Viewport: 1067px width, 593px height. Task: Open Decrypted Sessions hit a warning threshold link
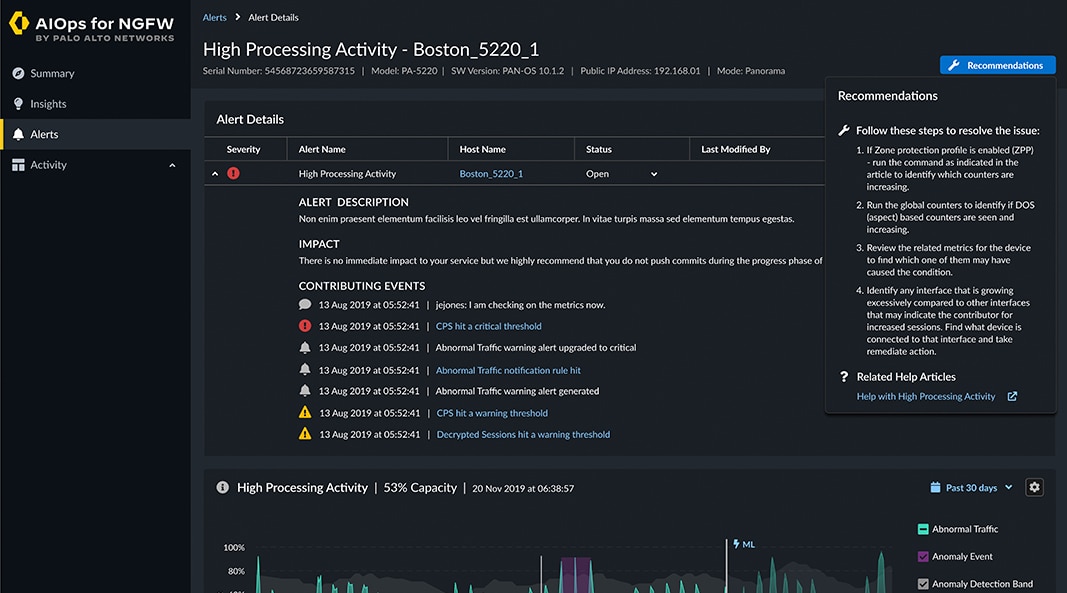pyautogui.click(x=523, y=434)
